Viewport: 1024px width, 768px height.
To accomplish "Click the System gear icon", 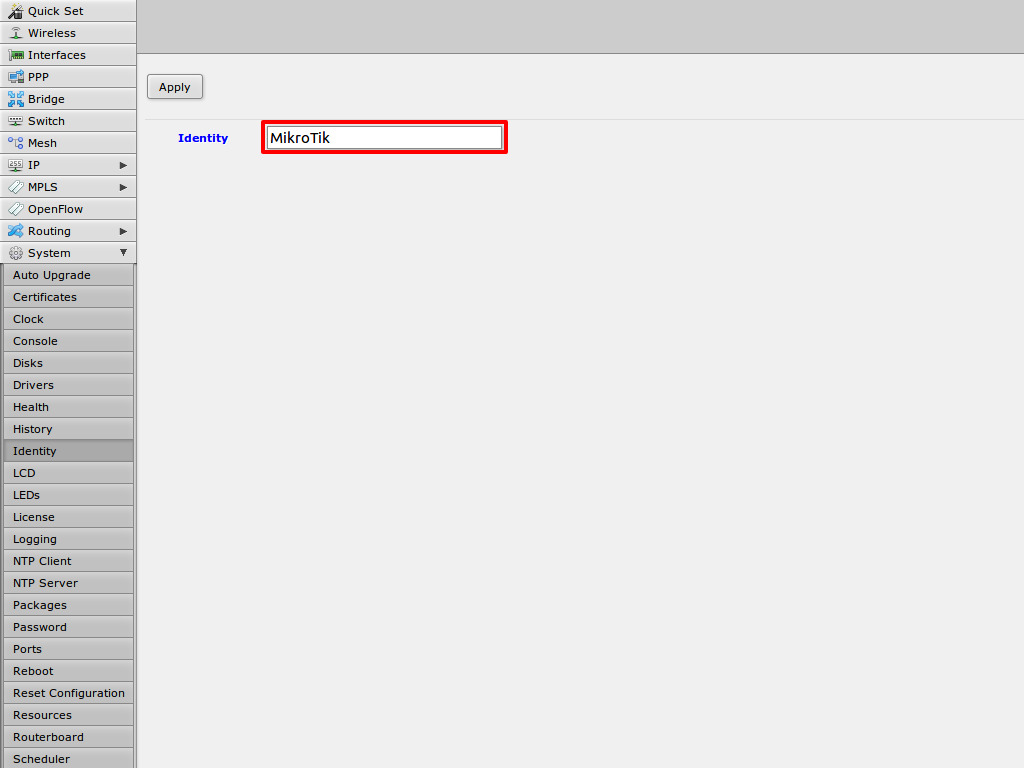I will coord(15,253).
